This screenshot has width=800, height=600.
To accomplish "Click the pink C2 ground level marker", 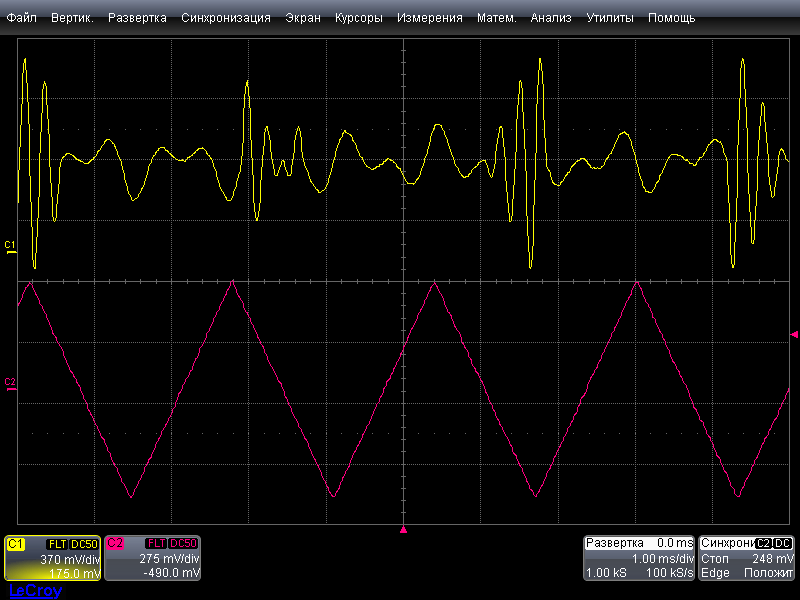I will [x=11, y=384].
